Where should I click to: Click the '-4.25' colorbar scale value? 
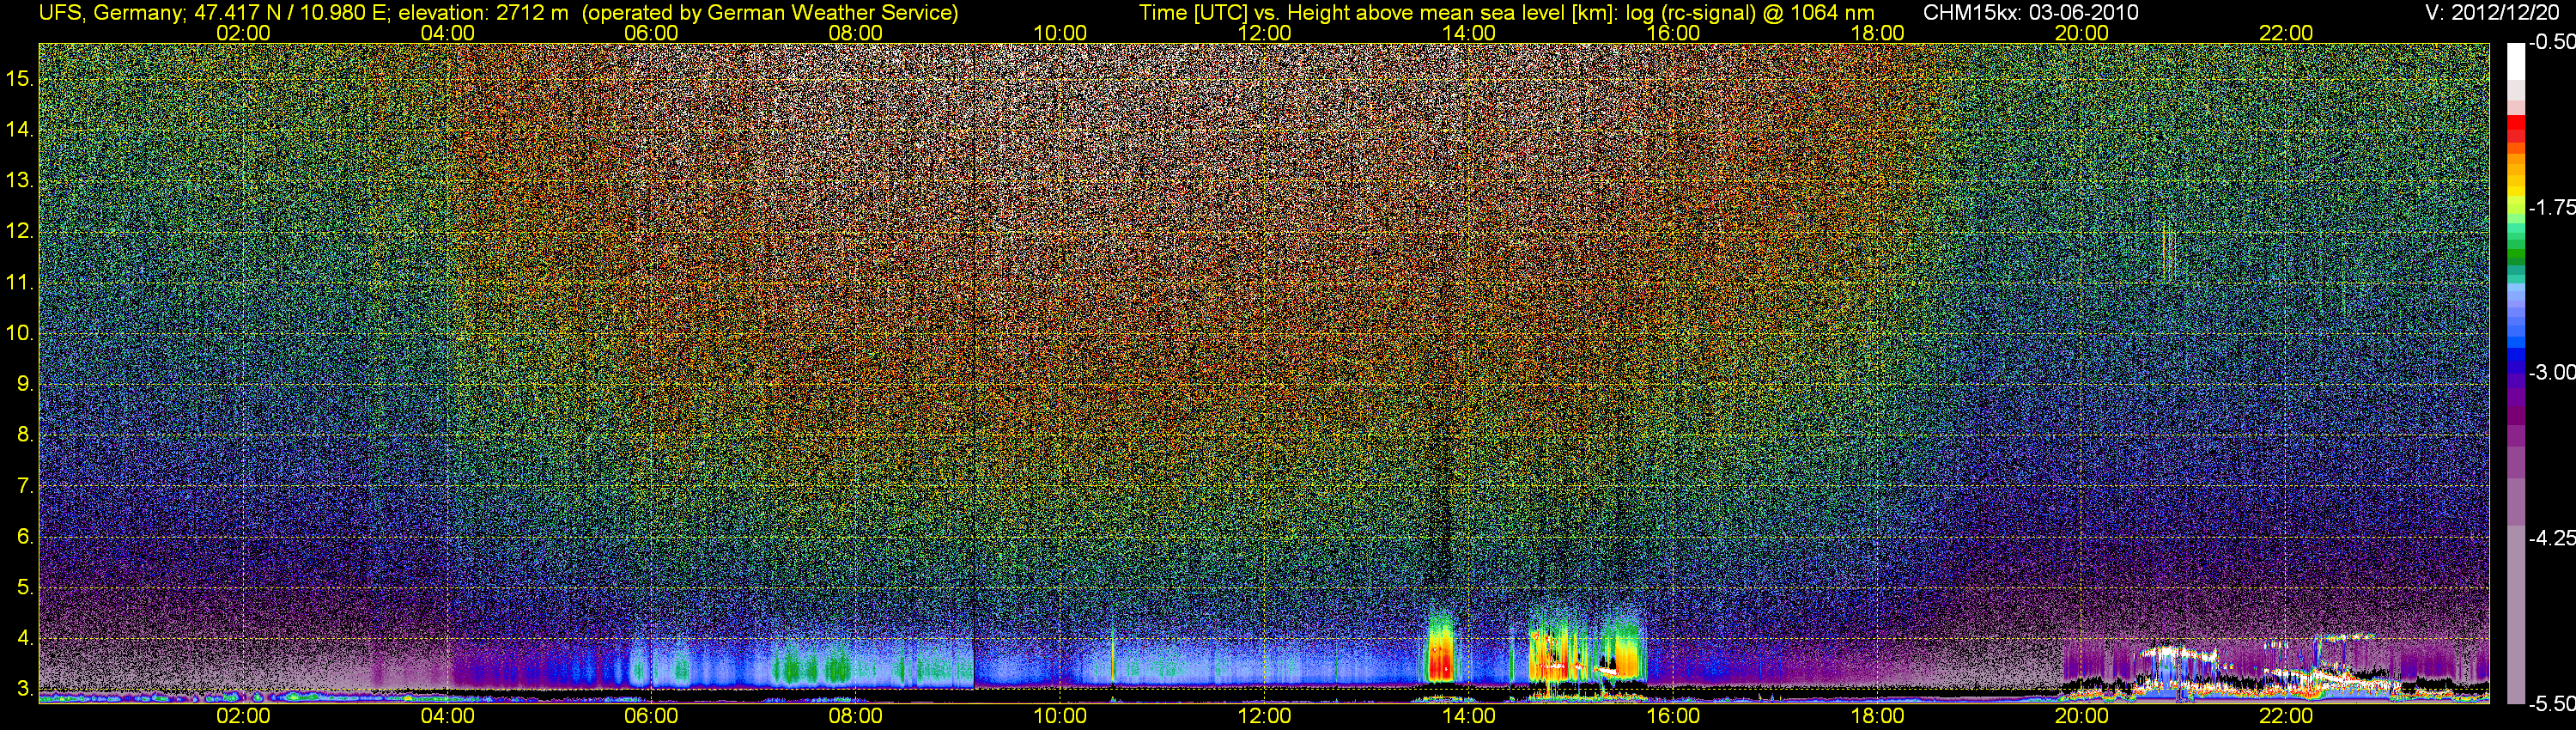pyautogui.click(x=2551, y=538)
